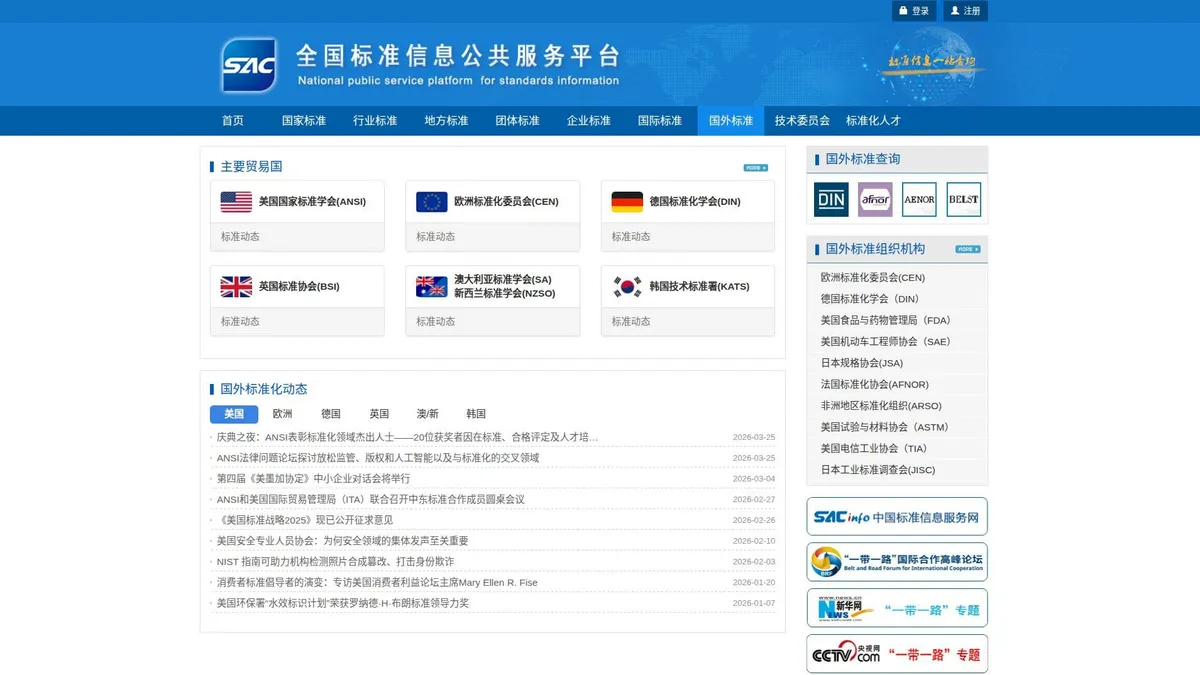Open sidebar link 美国机动车工程师协会（SAE）
Screen dimensions: 1200x675
pyautogui.click(x=886, y=342)
